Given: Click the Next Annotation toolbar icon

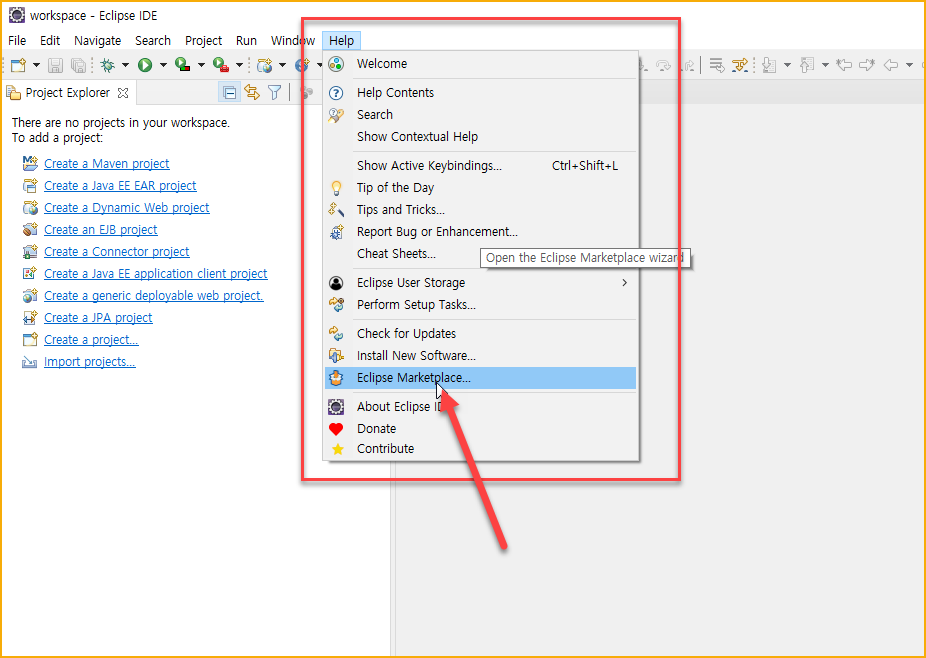Looking at the screenshot, I should click(769, 65).
